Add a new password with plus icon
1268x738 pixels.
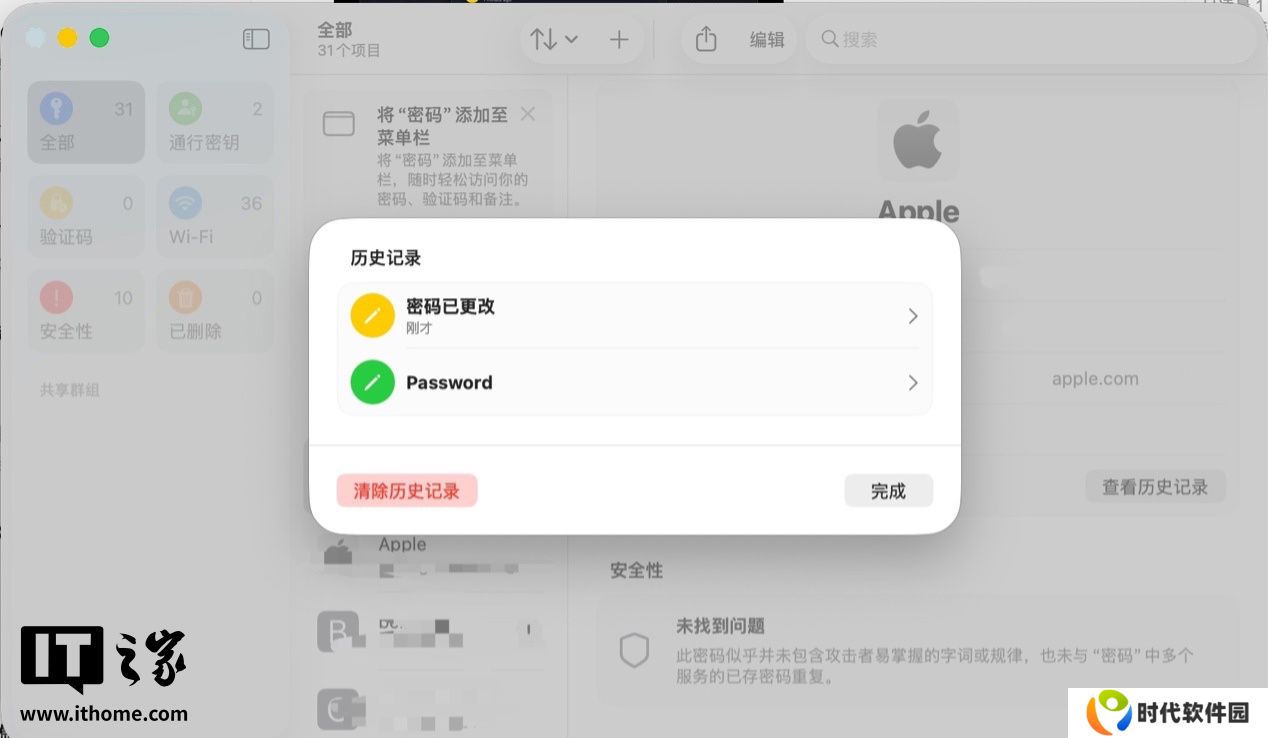[619, 39]
